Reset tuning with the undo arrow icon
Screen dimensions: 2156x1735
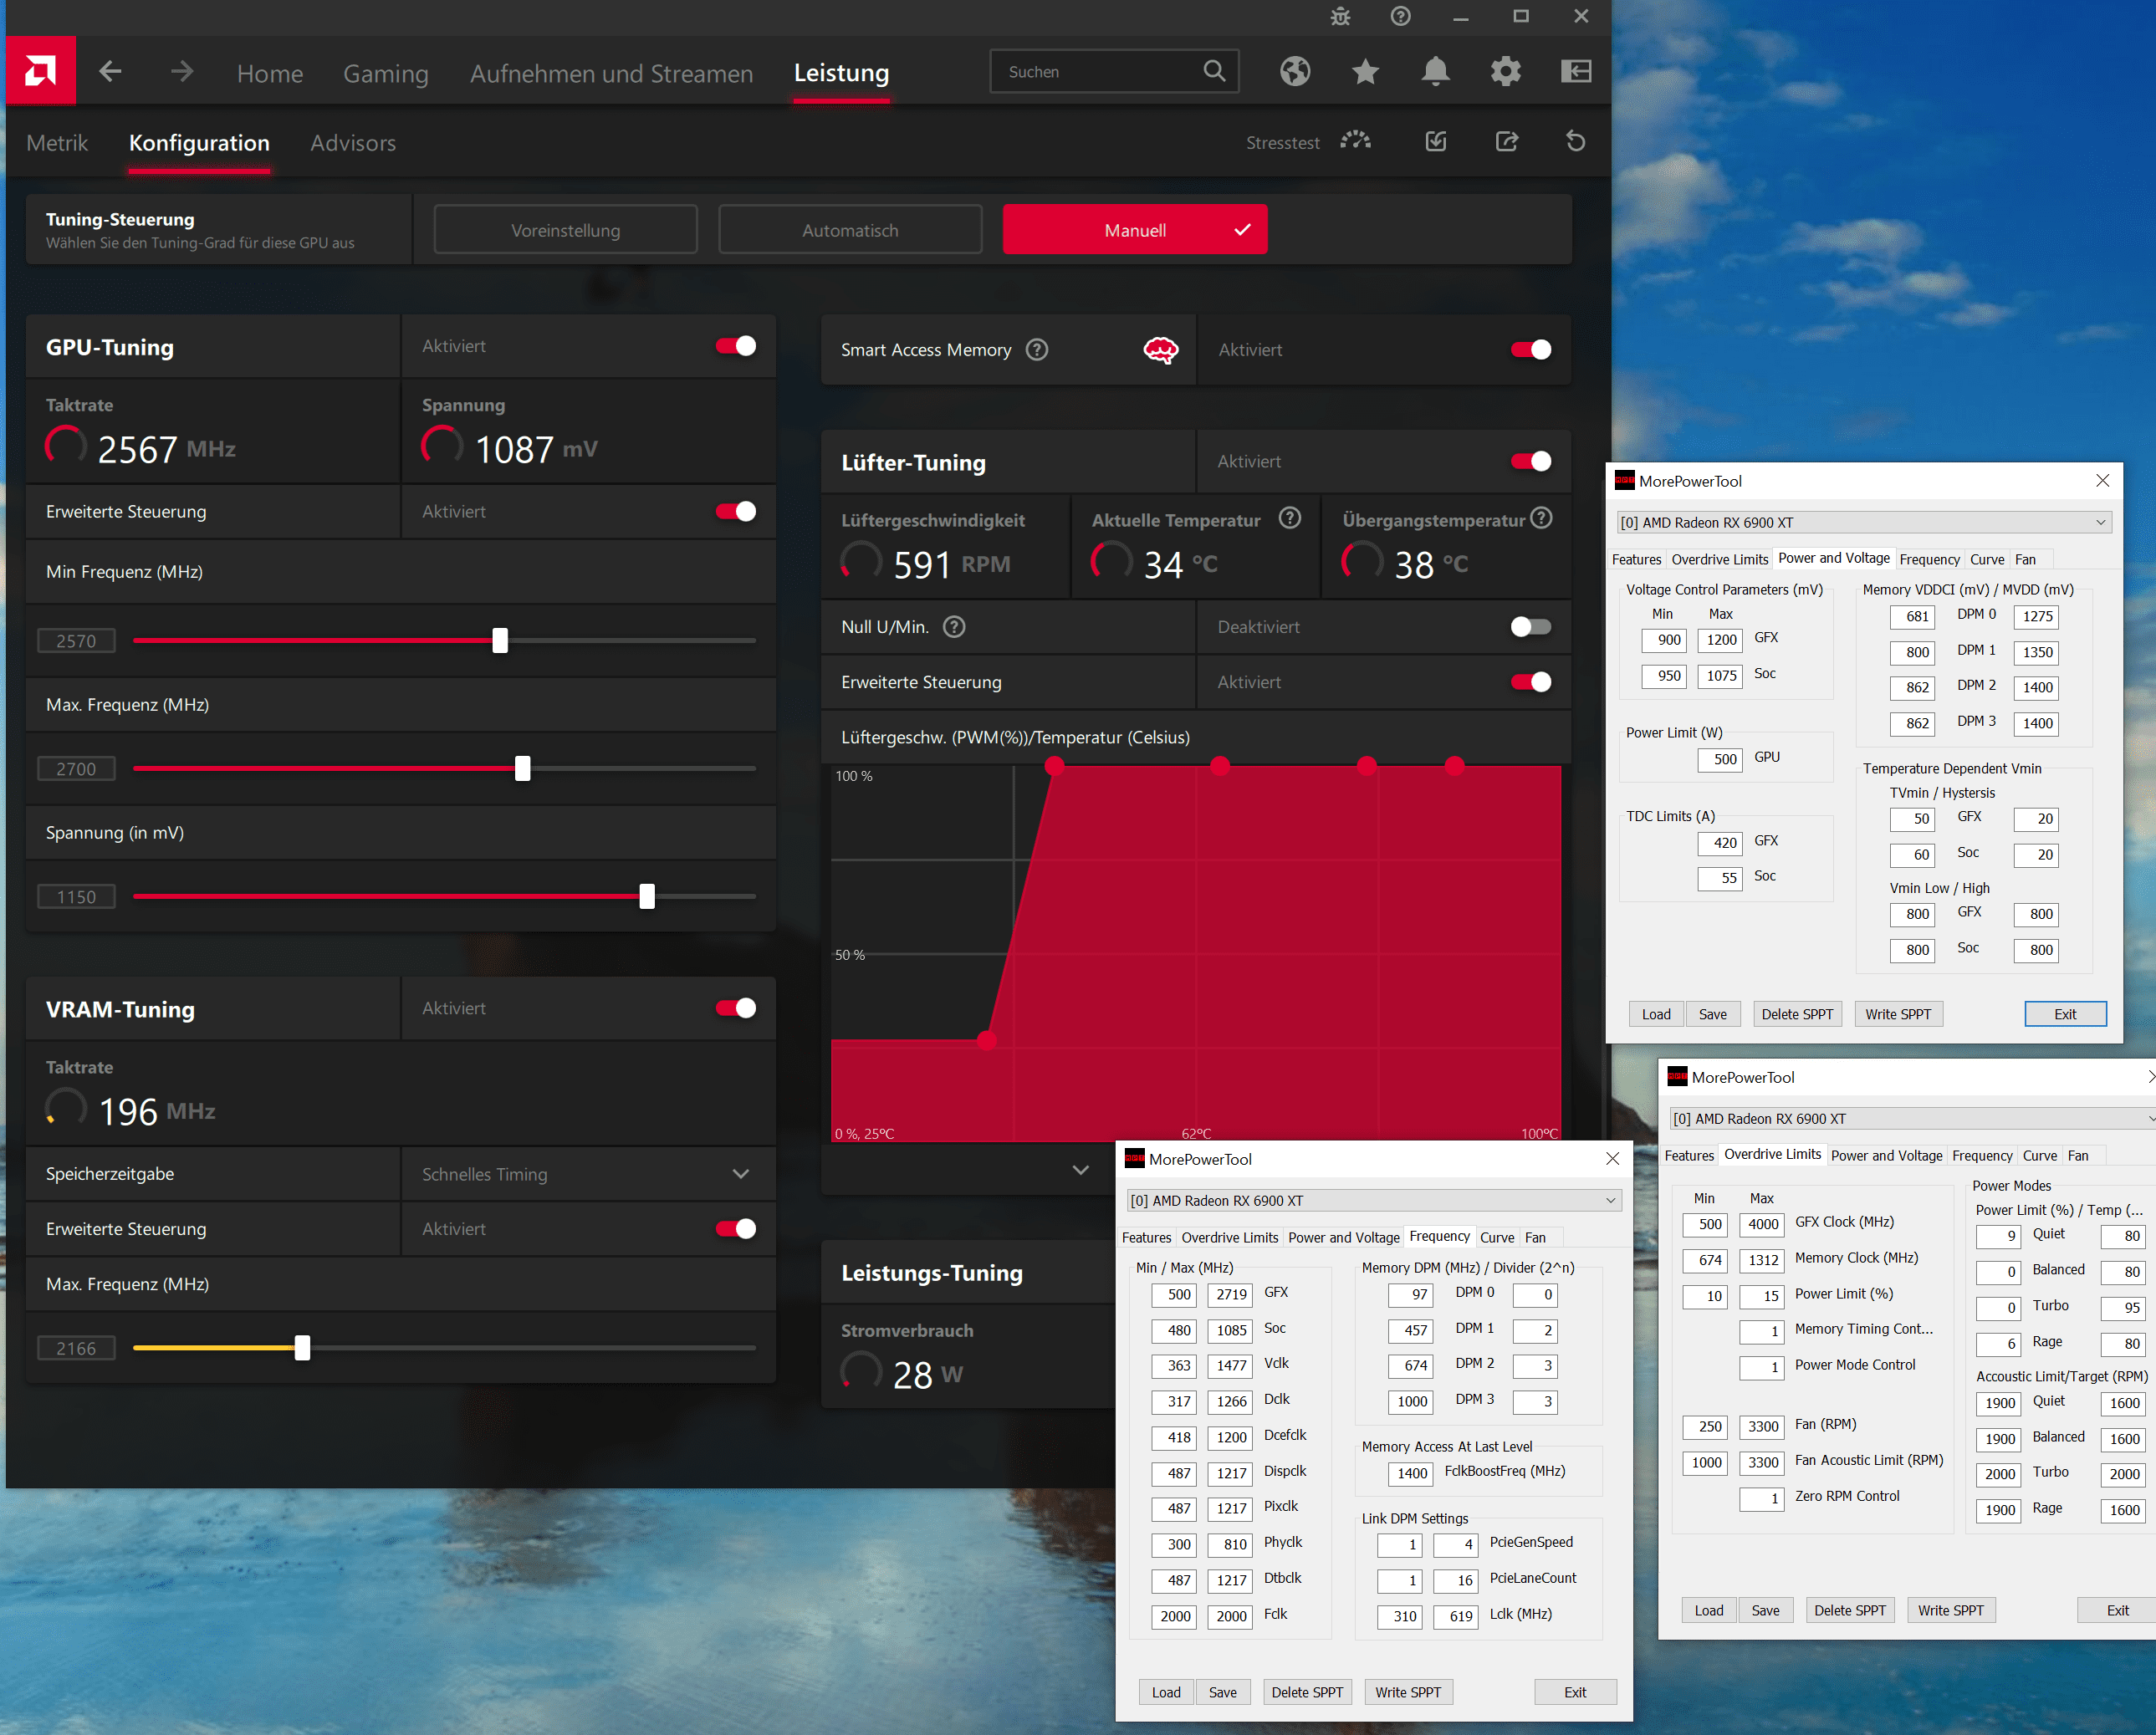coord(1575,141)
